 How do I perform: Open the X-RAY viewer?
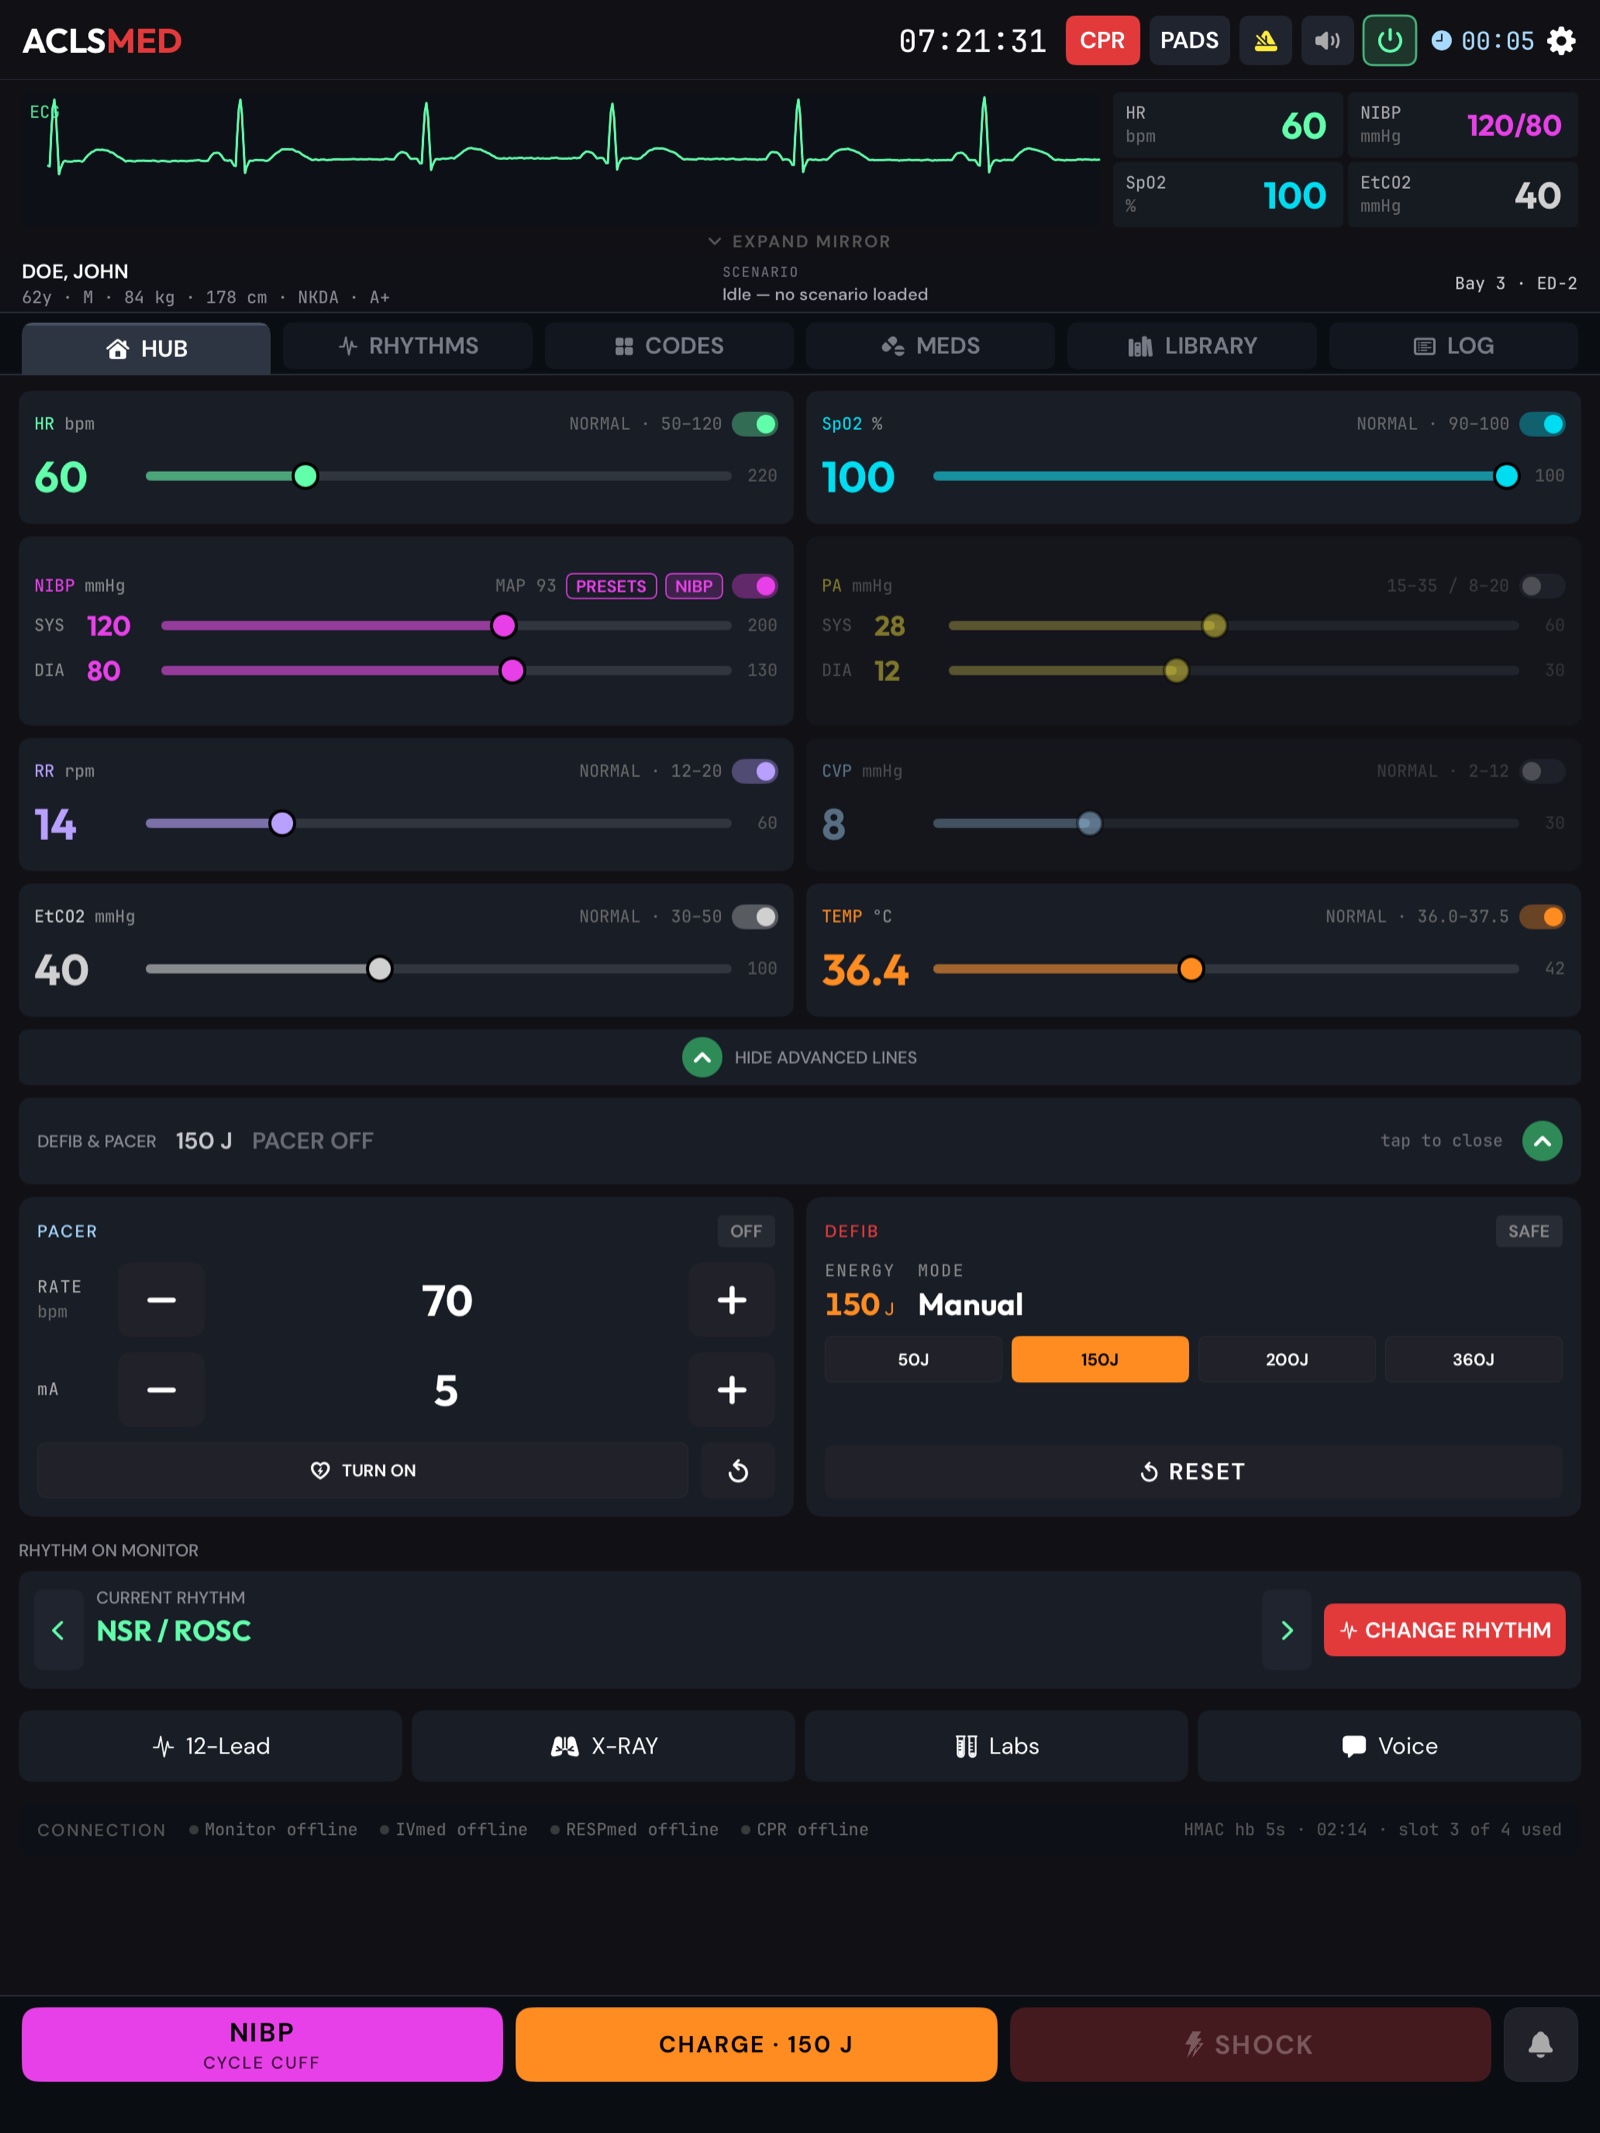(x=603, y=1746)
